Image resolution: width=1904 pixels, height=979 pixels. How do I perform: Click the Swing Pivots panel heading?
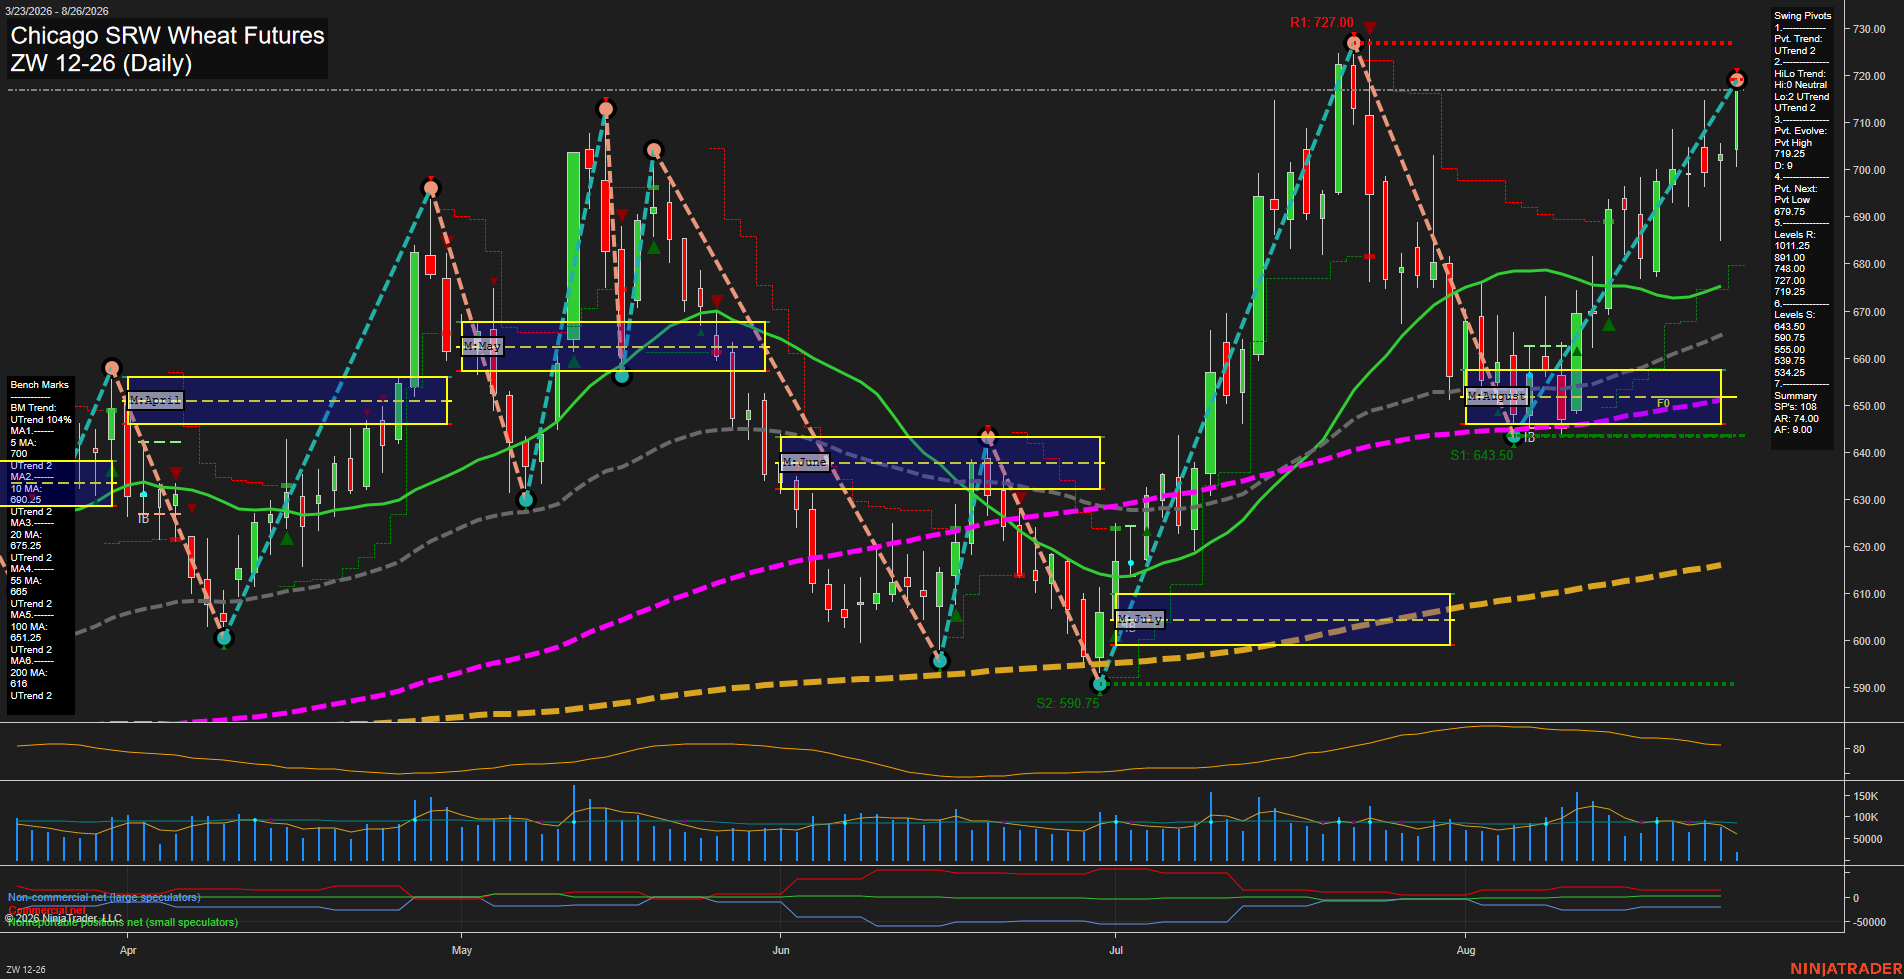click(x=1803, y=16)
